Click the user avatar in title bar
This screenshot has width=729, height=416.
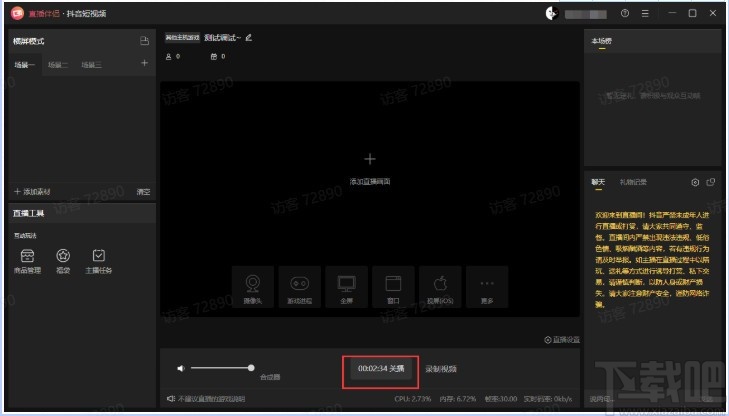point(552,13)
